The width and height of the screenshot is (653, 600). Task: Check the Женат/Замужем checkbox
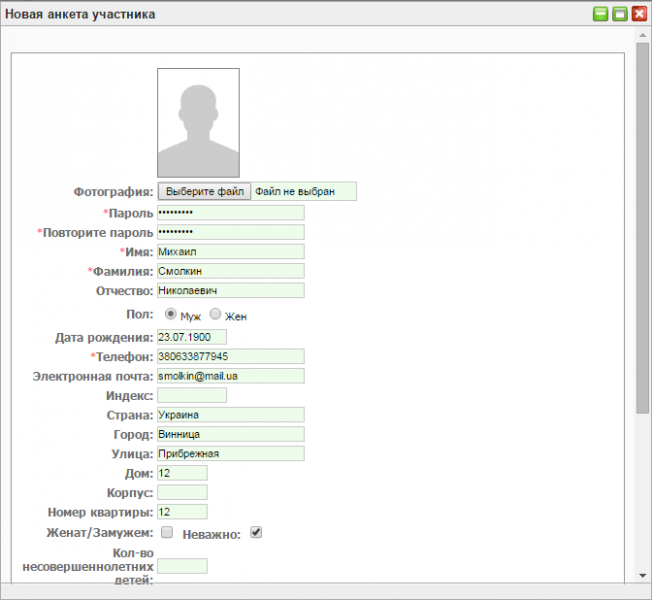tap(167, 533)
